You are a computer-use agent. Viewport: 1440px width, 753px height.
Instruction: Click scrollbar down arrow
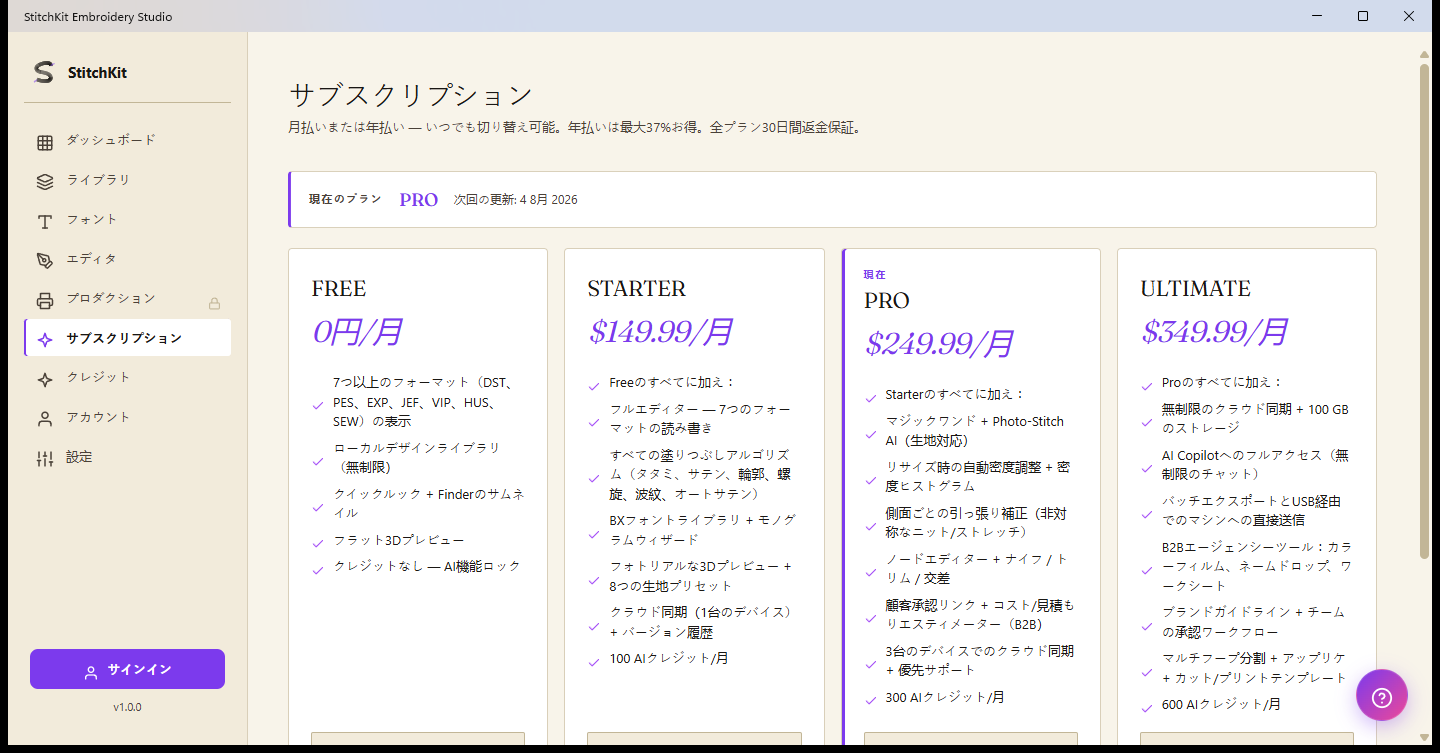(x=1424, y=737)
